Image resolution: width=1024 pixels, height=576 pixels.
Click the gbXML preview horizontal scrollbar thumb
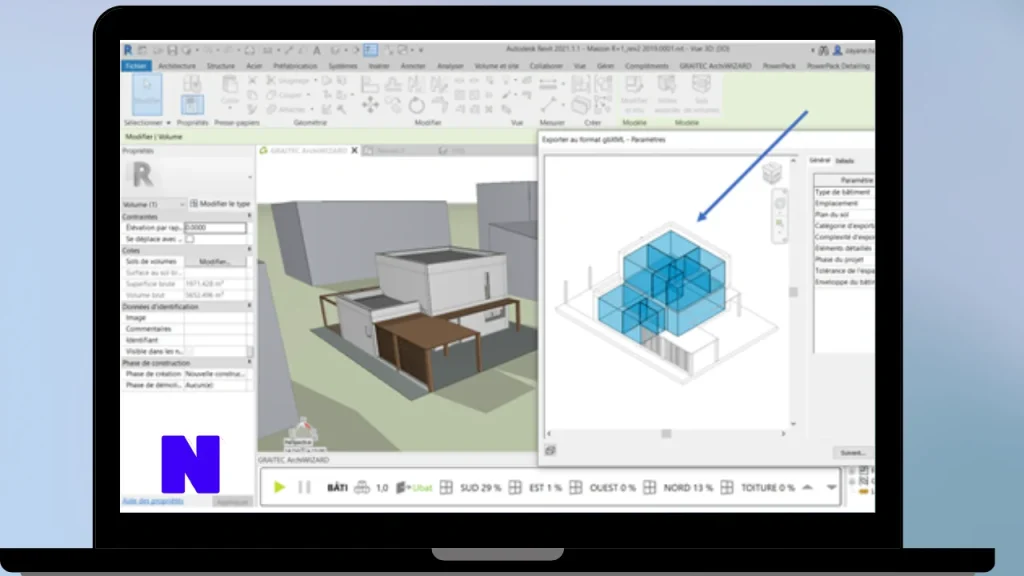tap(666, 434)
